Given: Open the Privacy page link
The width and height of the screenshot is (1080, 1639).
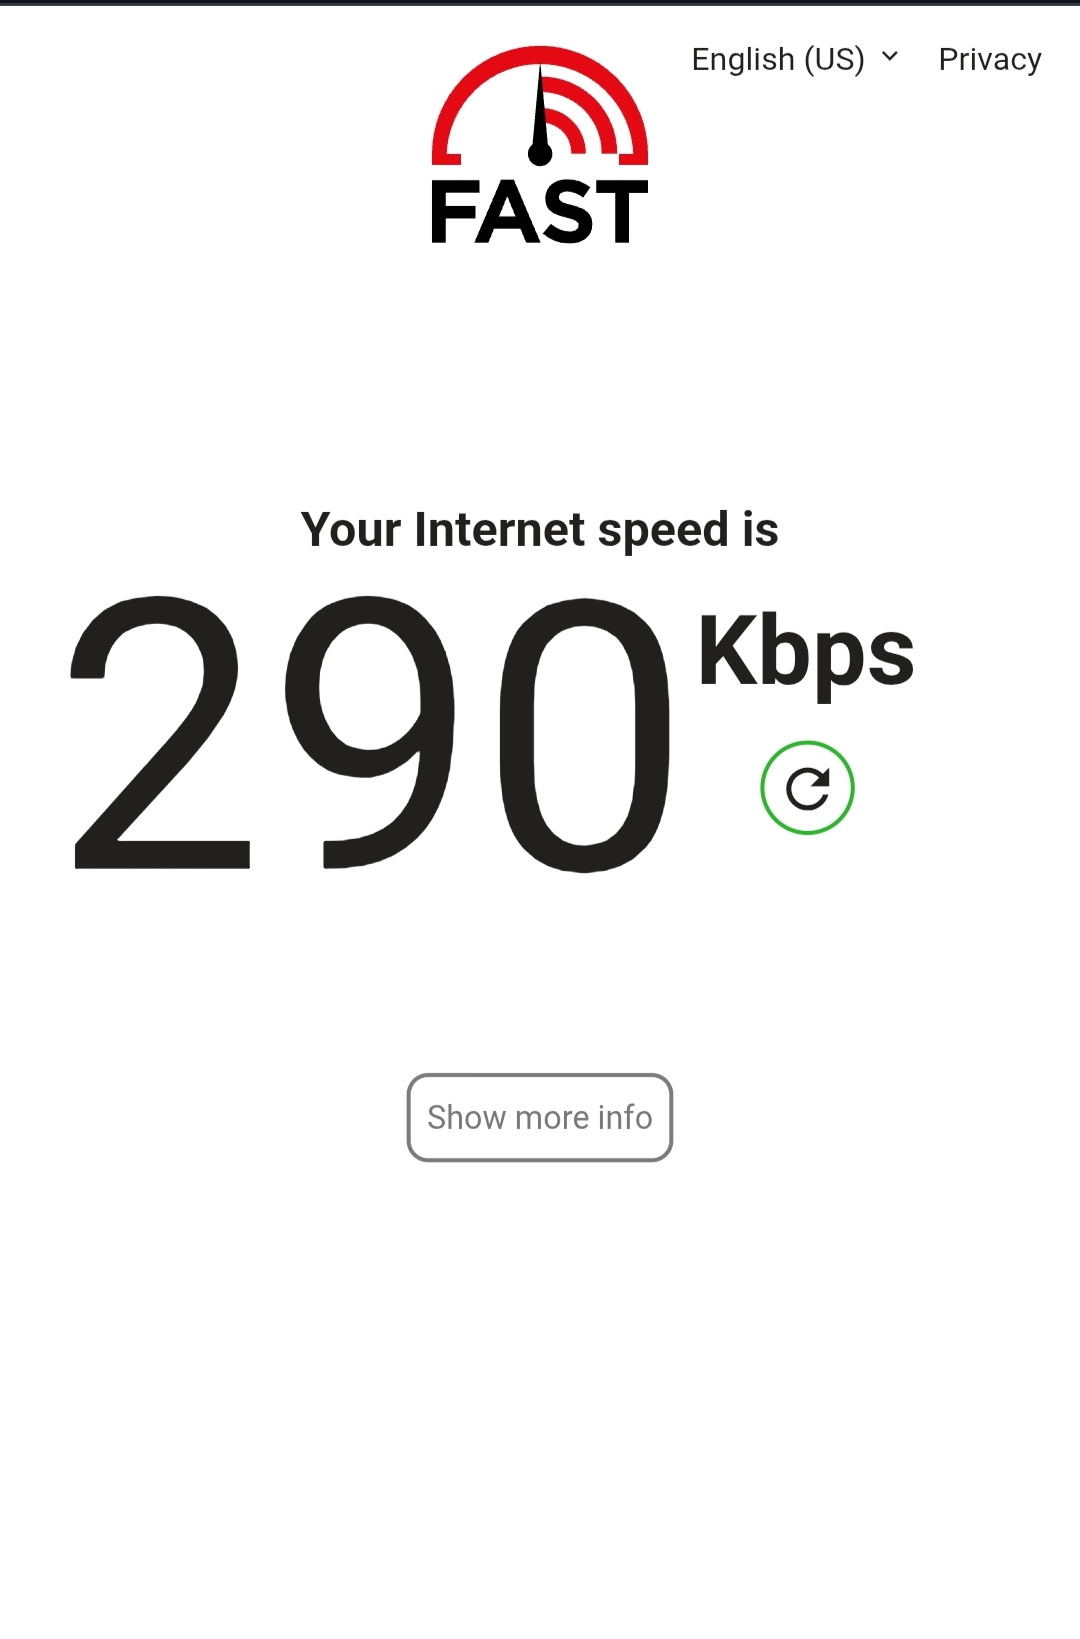Looking at the screenshot, I should point(990,59).
